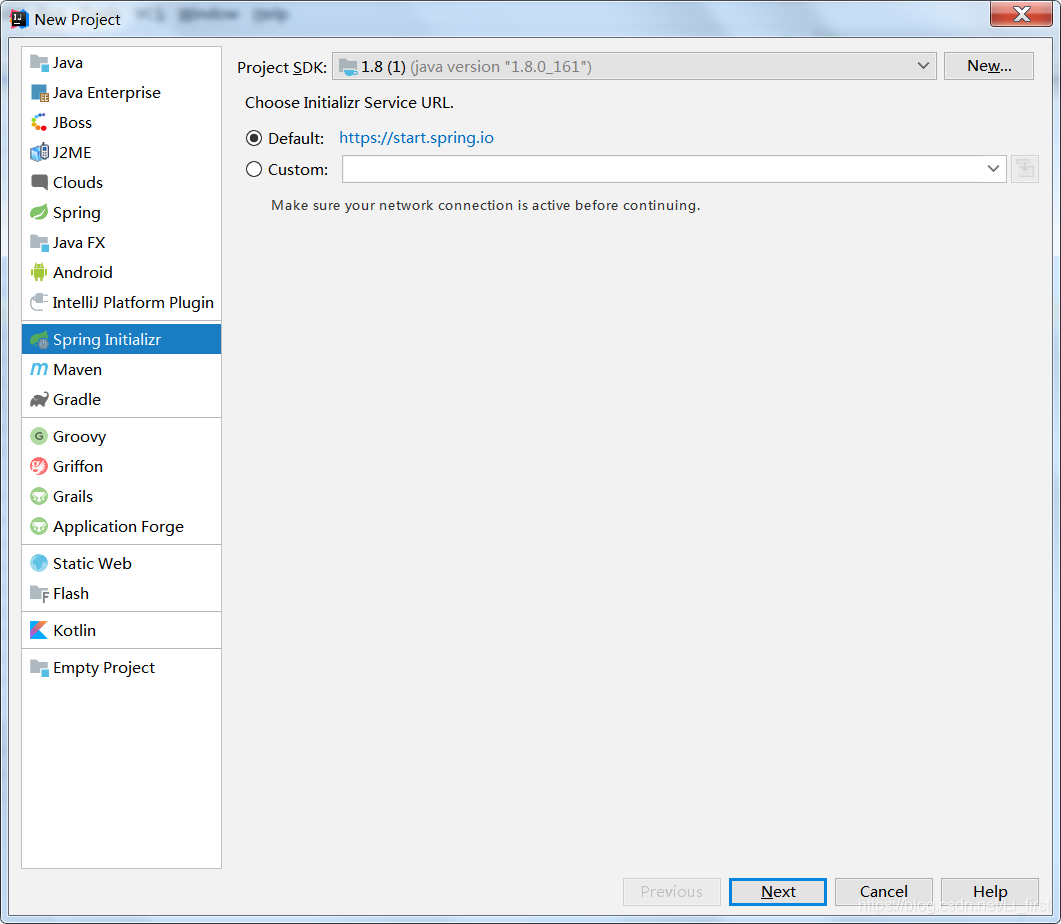Select Java FX label in list
This screenshot has width=1061, height=924.
pyautogui.click(x=79, y=242)
